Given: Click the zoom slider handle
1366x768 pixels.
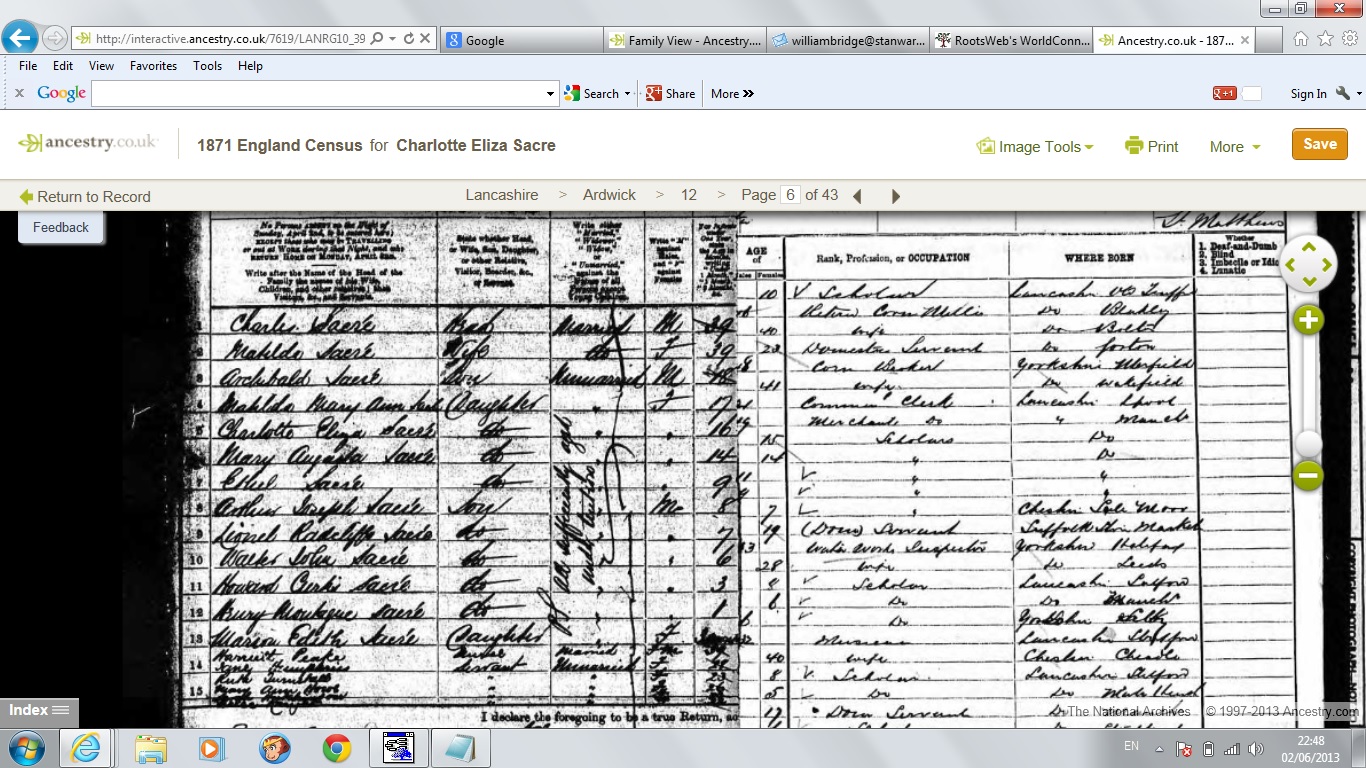Looking at the screenshot, I should coord(1308,443).
